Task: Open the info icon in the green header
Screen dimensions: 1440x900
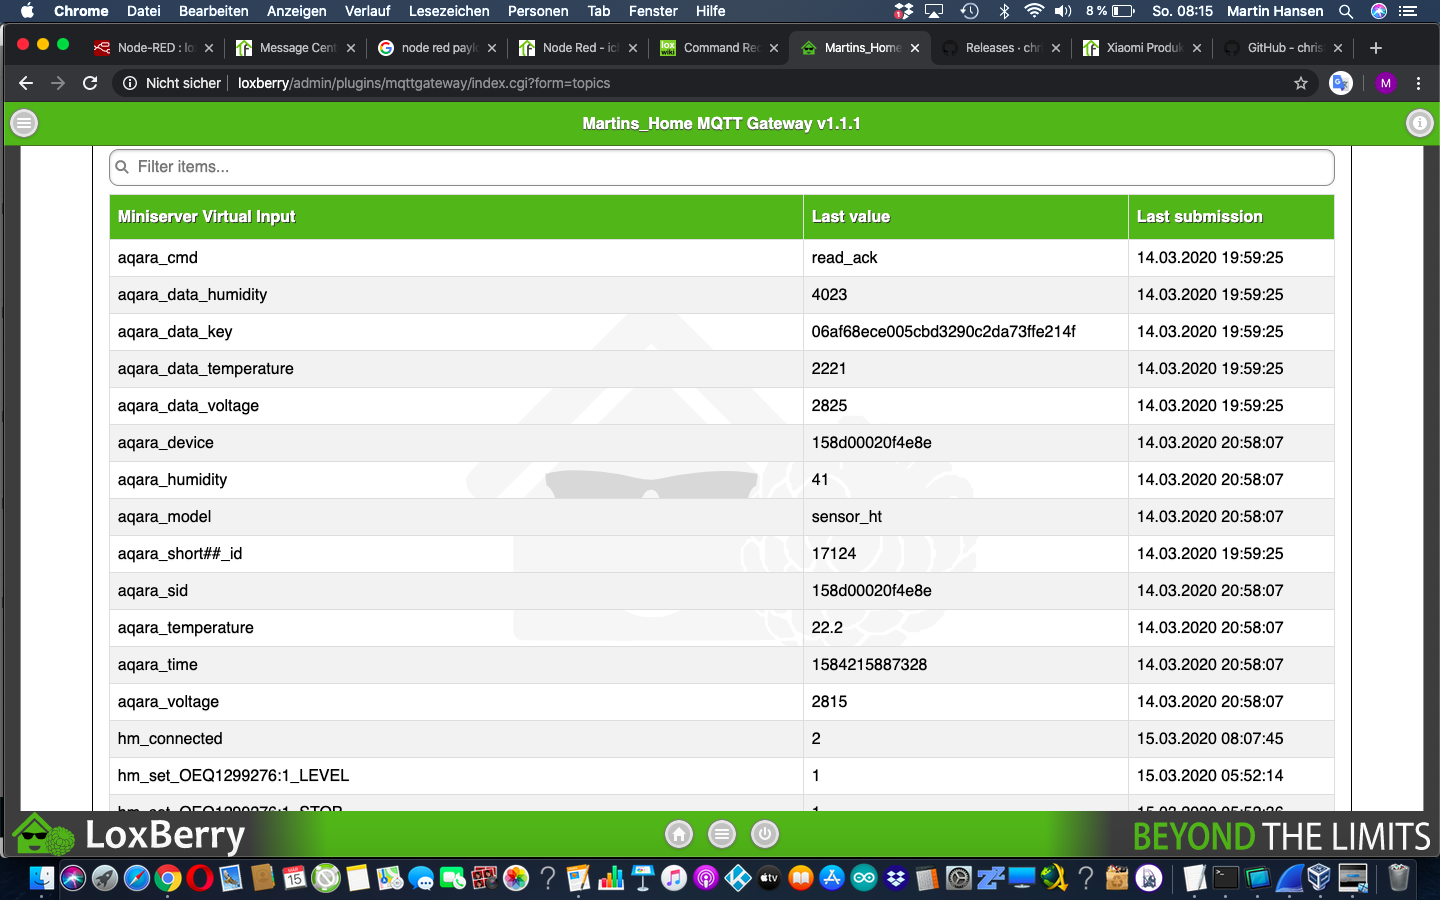Action: (1419, 123)
